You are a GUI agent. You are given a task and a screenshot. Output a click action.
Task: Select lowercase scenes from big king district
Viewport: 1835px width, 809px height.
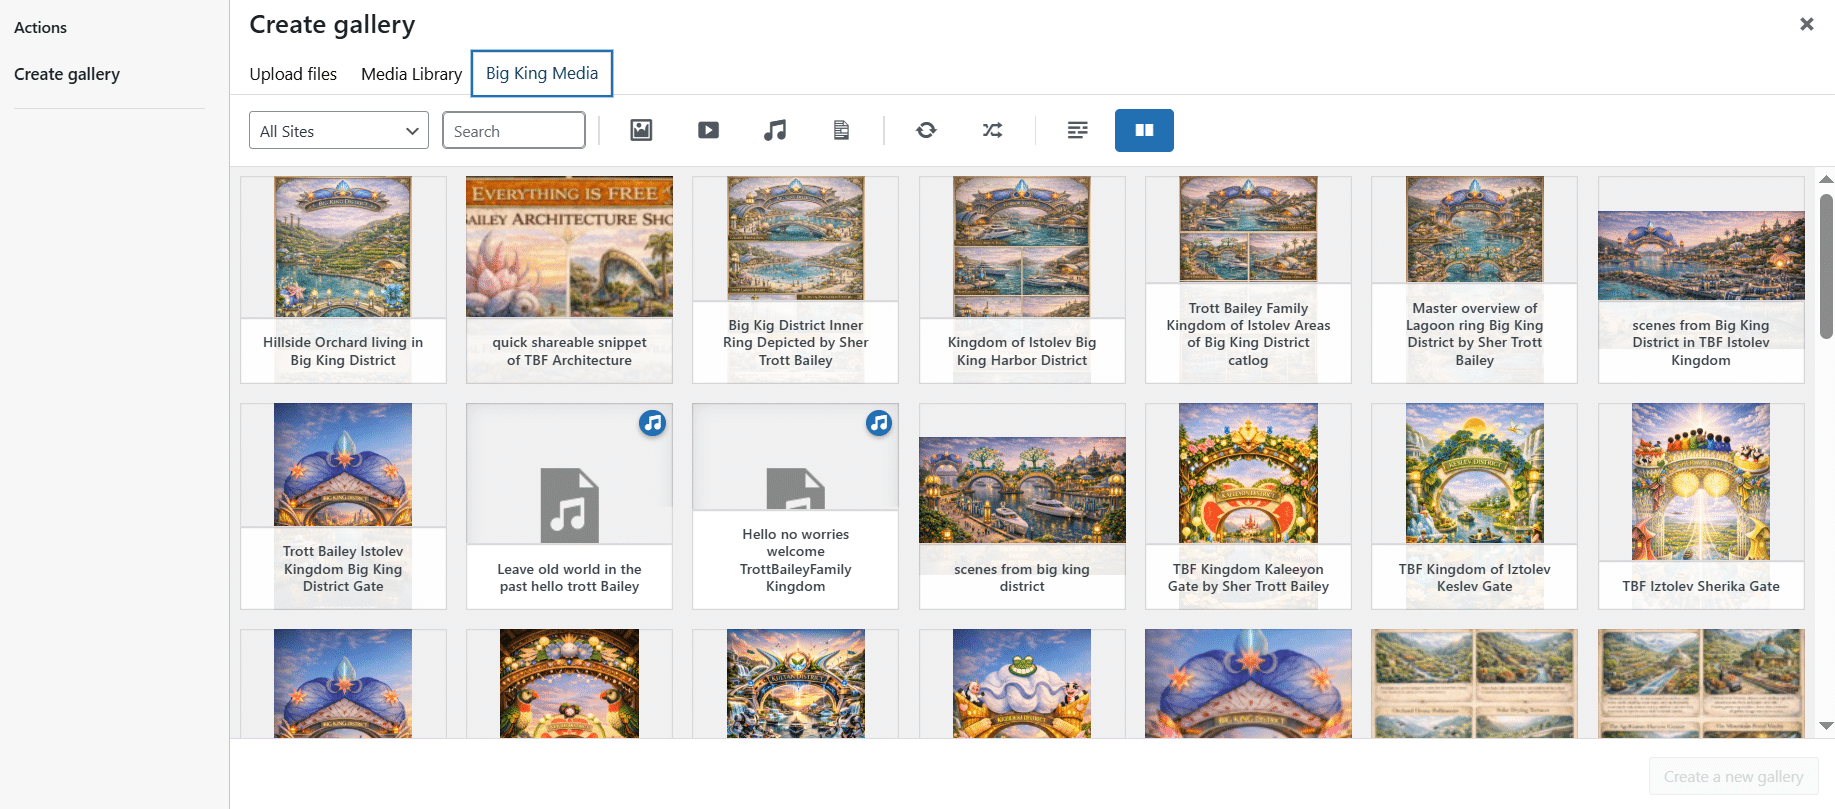pos(1022,506)
